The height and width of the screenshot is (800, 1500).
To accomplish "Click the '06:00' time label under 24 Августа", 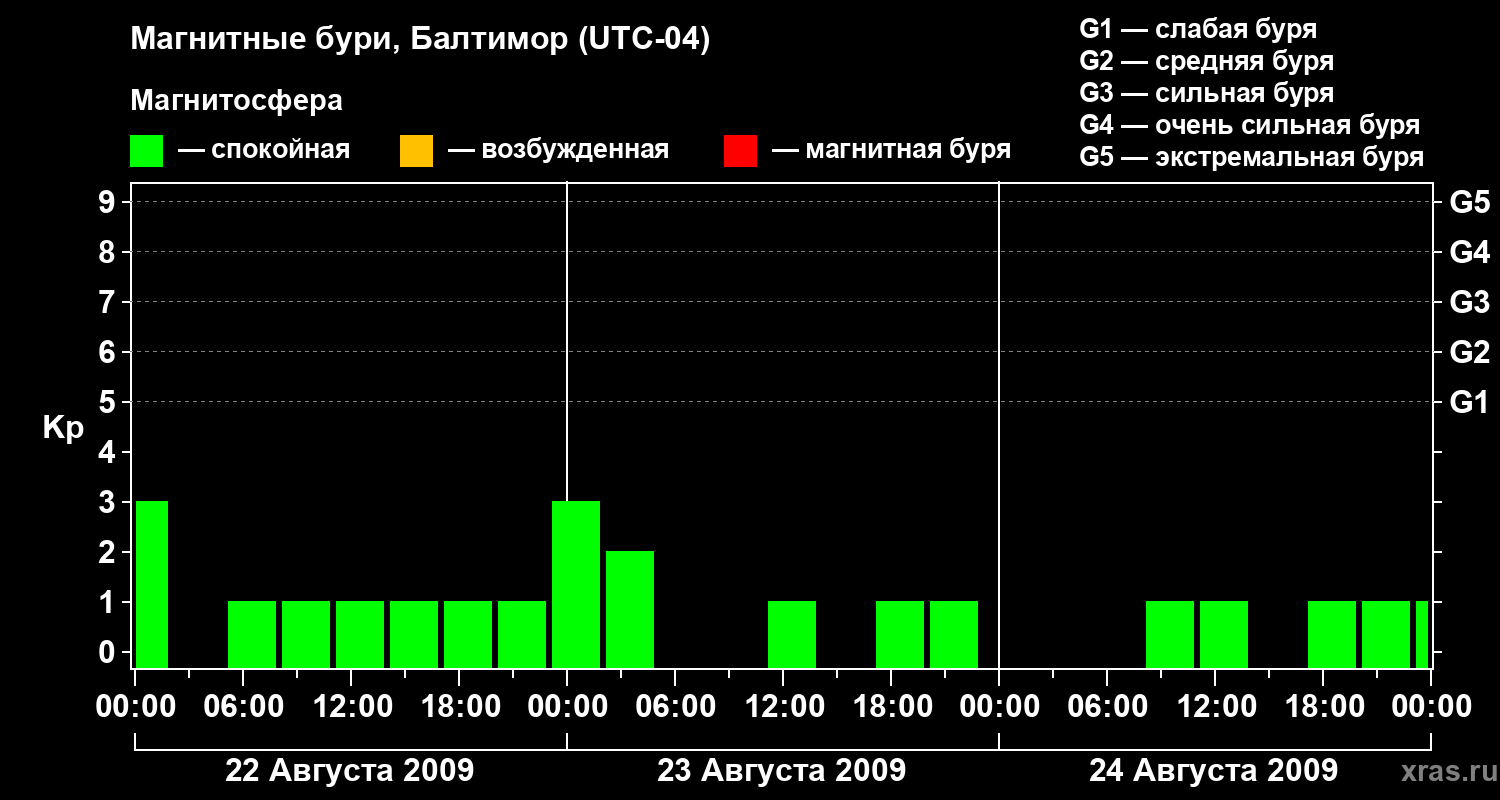I will [1106, 707].
